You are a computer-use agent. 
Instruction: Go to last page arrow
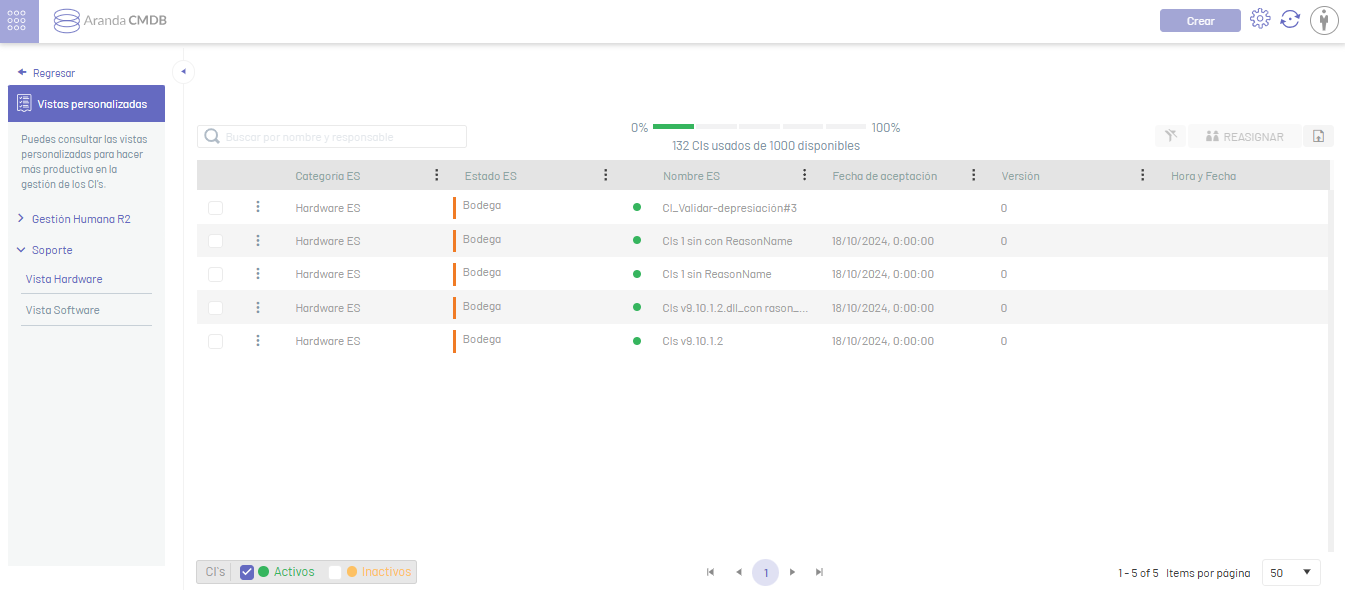tap(819, 572)
